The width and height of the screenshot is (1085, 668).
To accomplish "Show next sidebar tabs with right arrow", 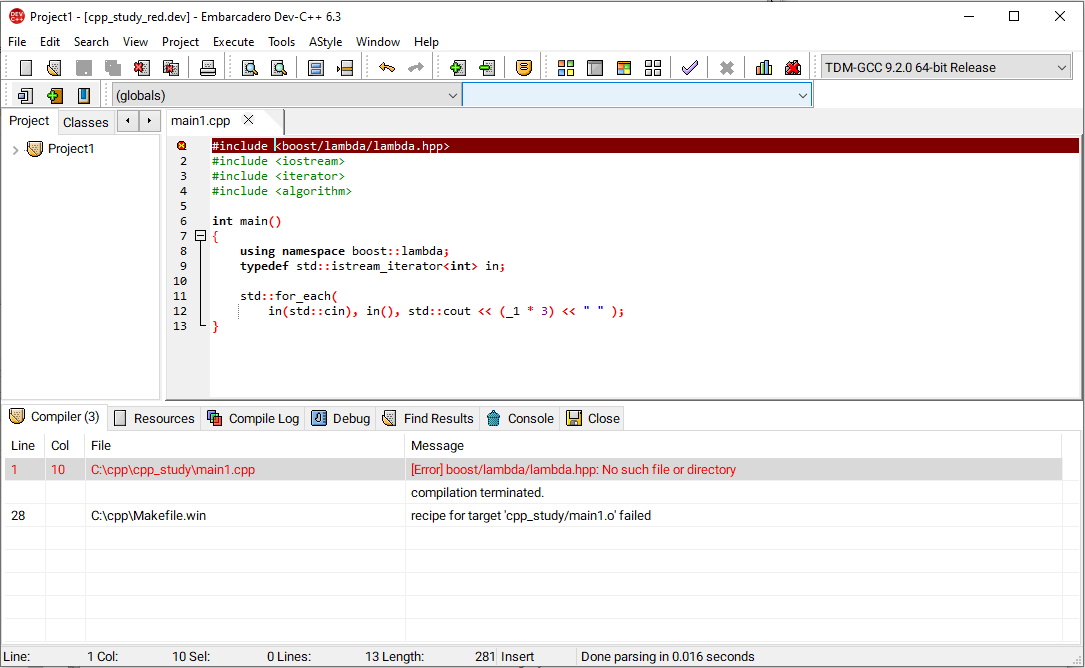I will 149,121.
